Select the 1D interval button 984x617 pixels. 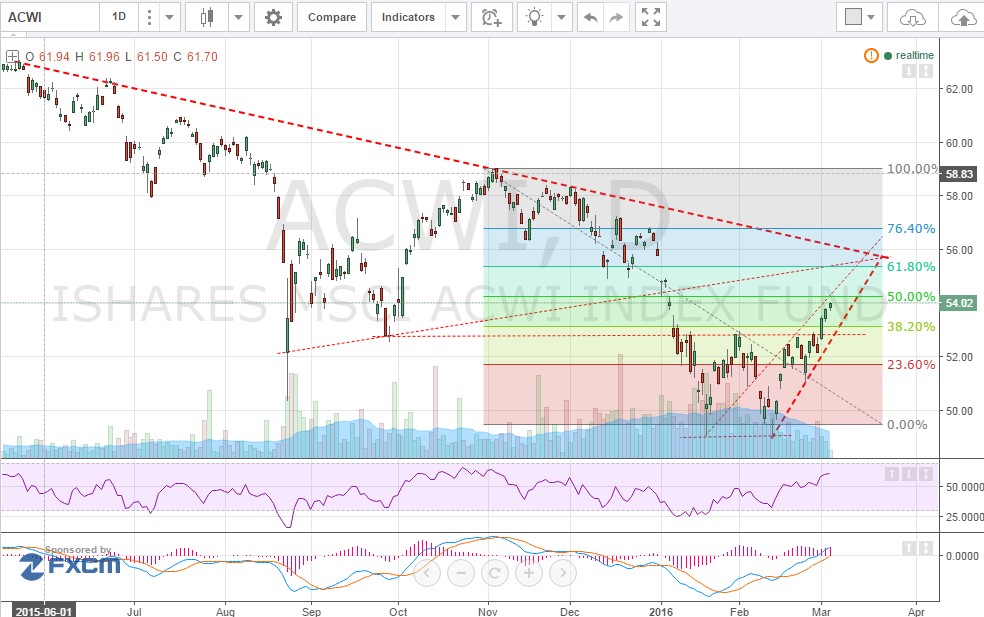pyautogui.click(x=119, y=17)
